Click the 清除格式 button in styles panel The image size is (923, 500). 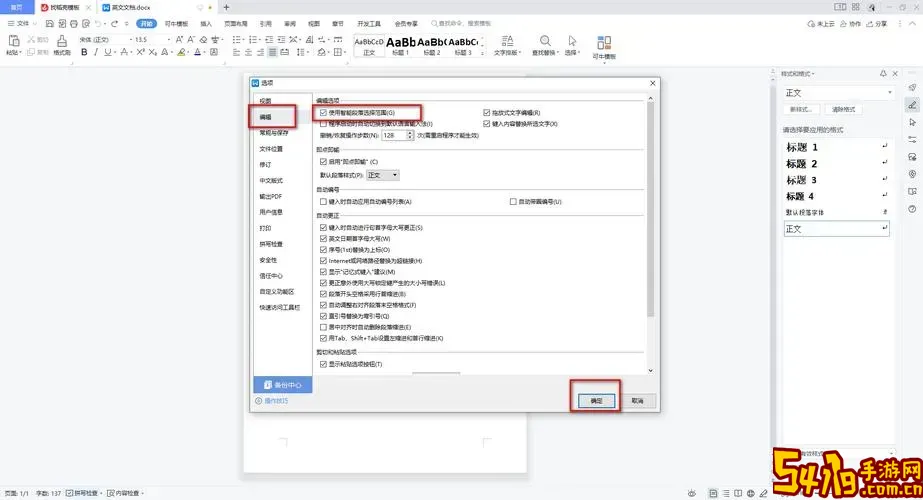844,110
